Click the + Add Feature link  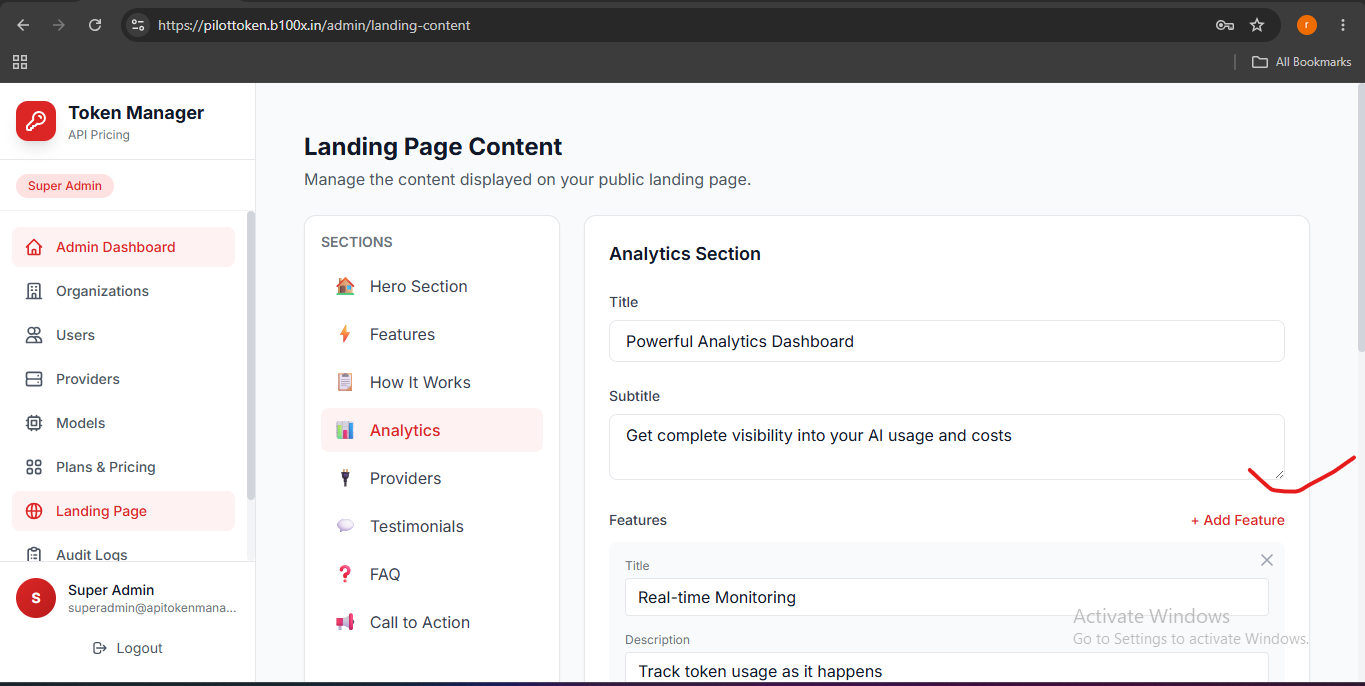pyautogui.click(x=1237, y=520)
